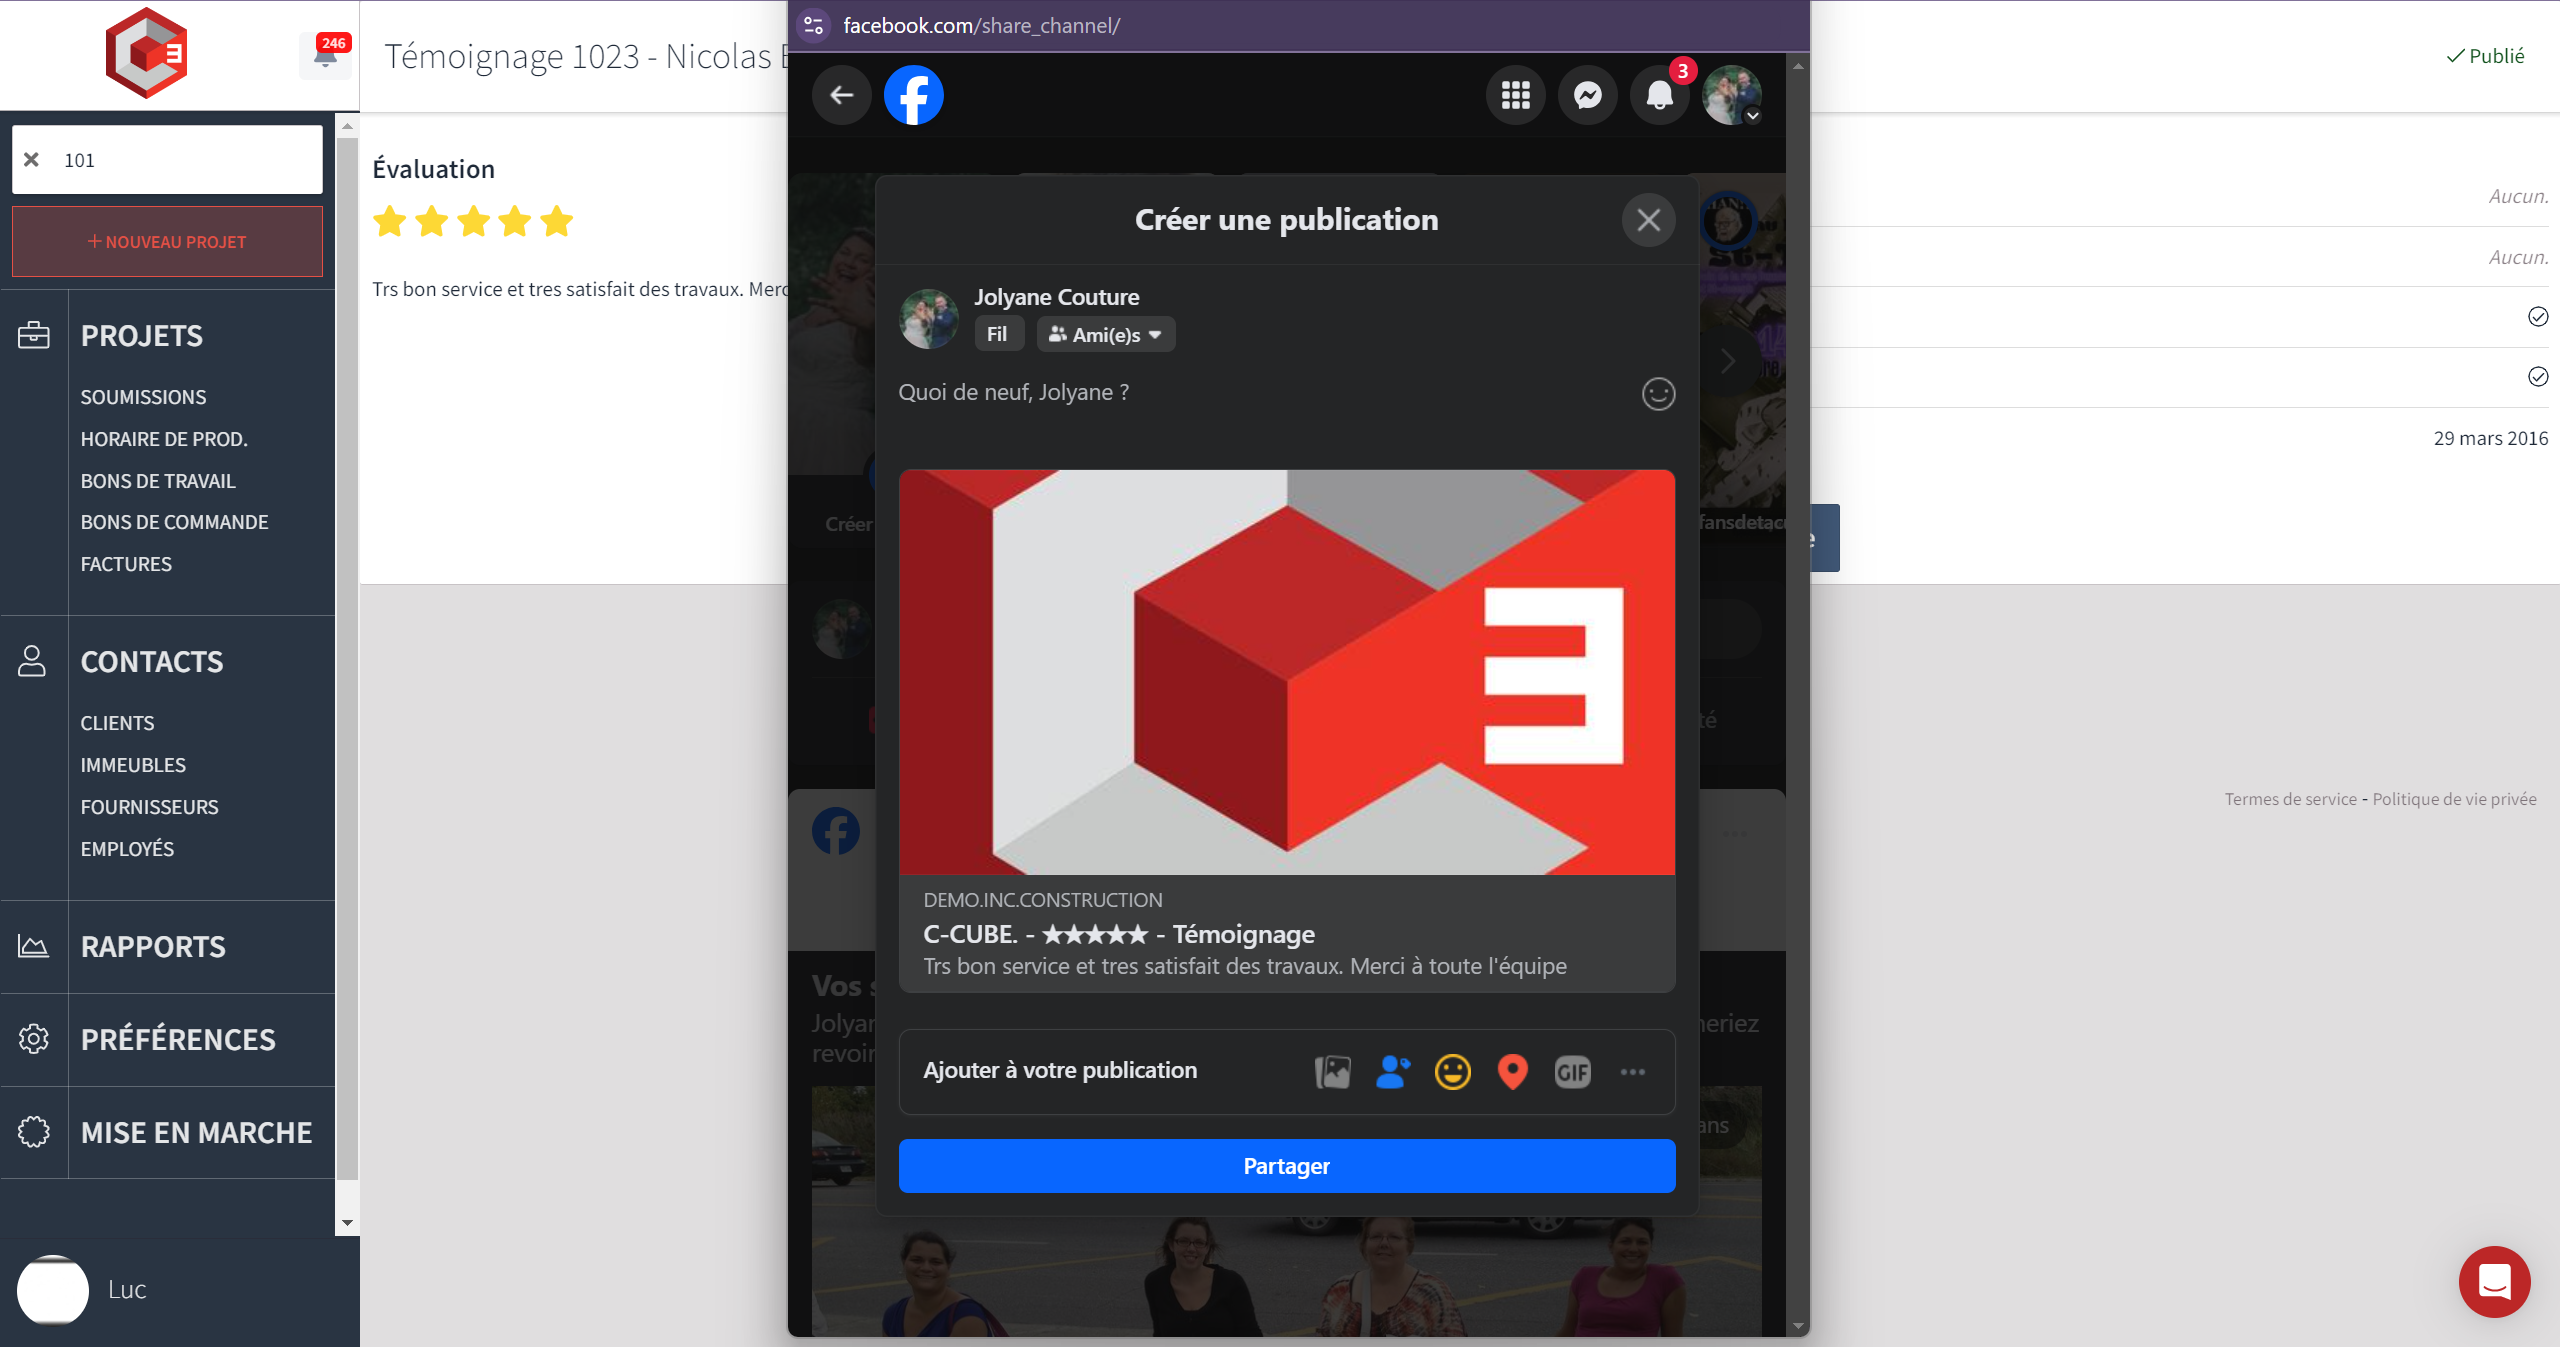Open Horaire de prod. menu item
This screenshot has height=1347, width=2560.
click(x=164, y=439)
